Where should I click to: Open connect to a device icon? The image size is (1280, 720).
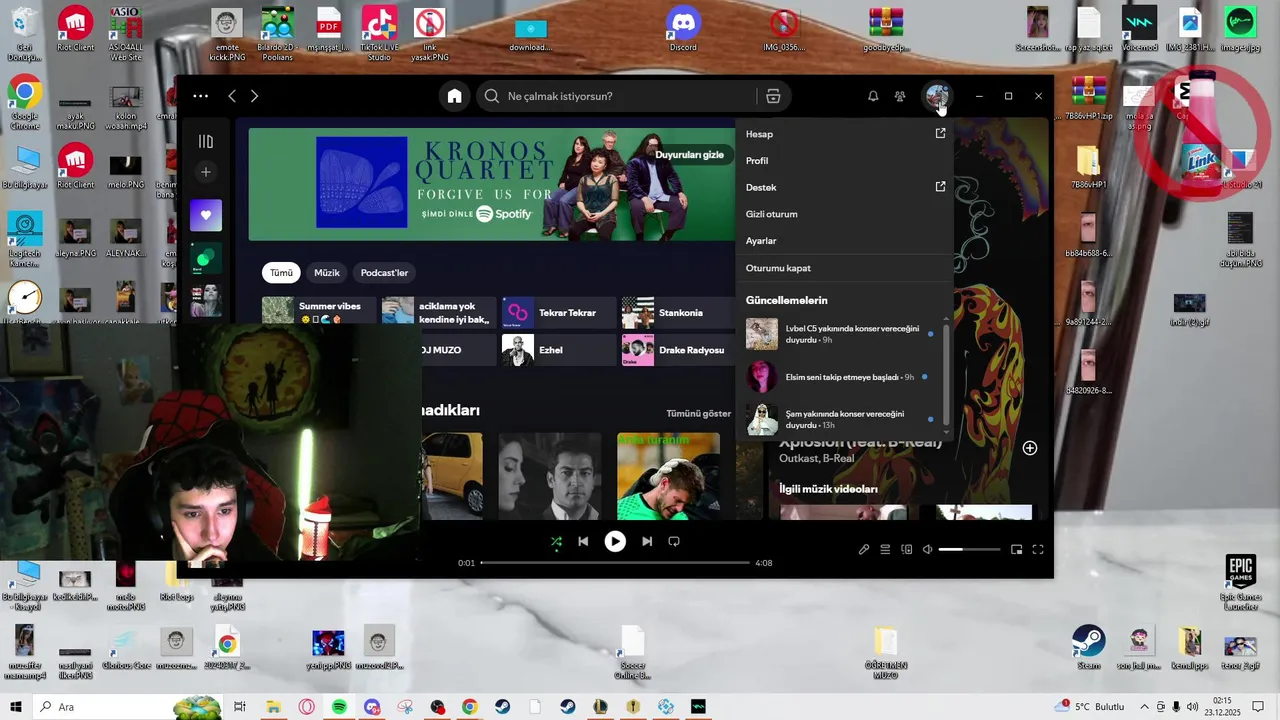pos(907,549)
